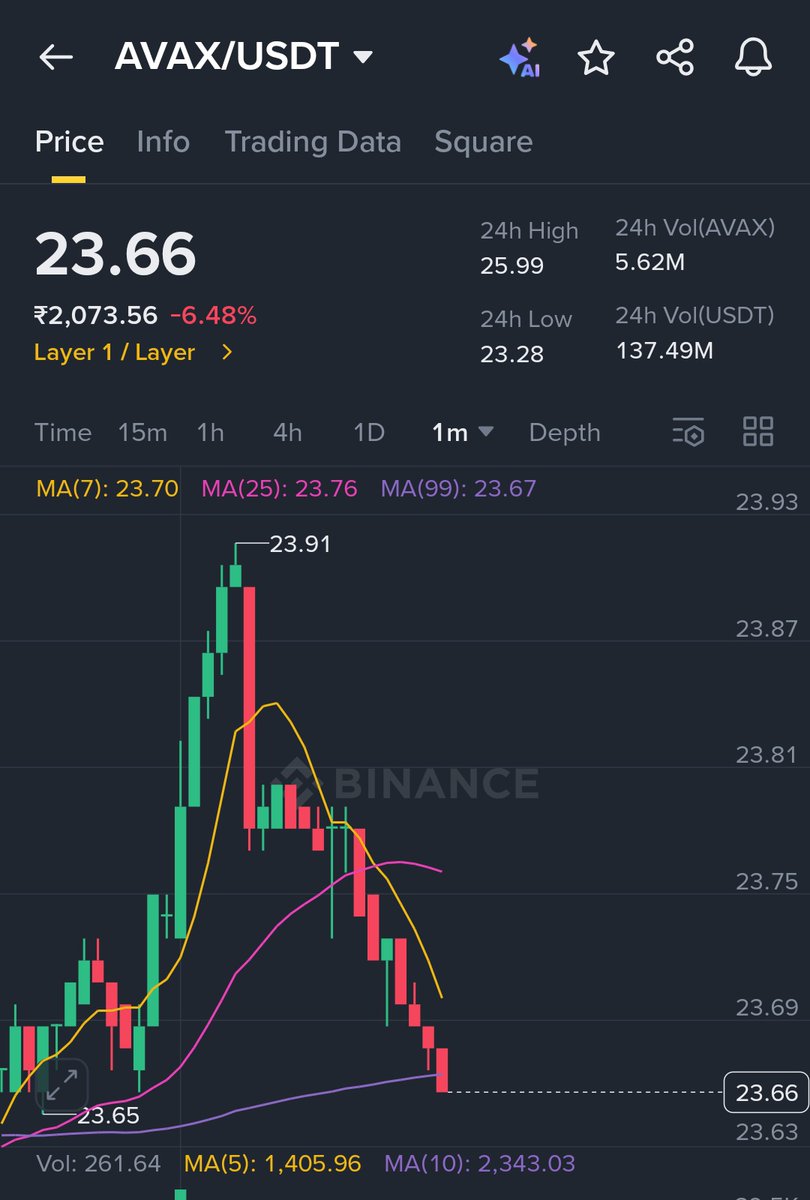Image resolution: width=810 pixels, height=1200 pixels.
Task: Tap the -6.48% change value
Action: point(213,316)
